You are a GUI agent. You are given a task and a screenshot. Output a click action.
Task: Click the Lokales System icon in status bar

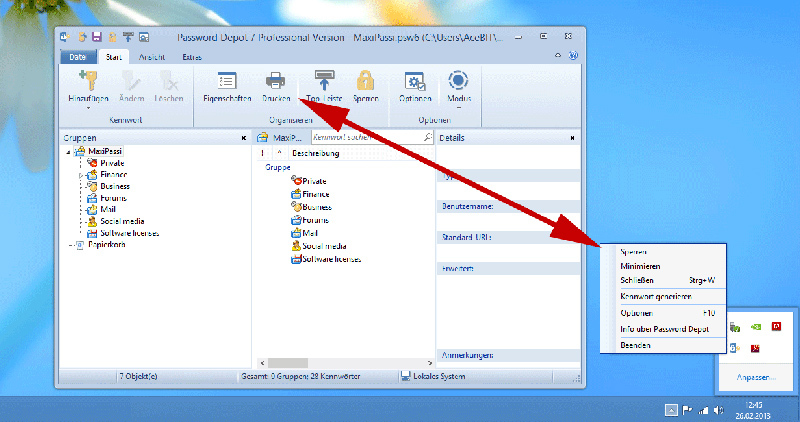point(406,376)
